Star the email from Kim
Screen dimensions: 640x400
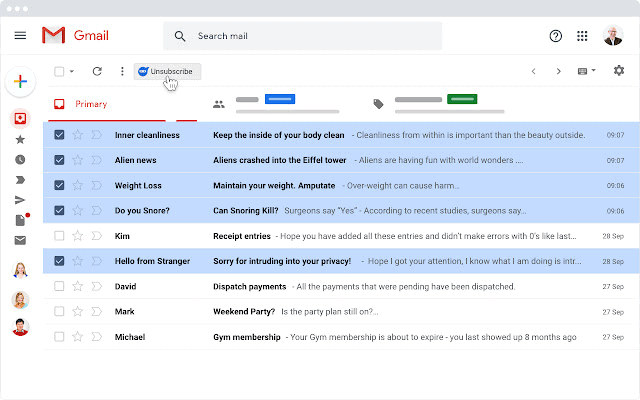pos(78,236)
